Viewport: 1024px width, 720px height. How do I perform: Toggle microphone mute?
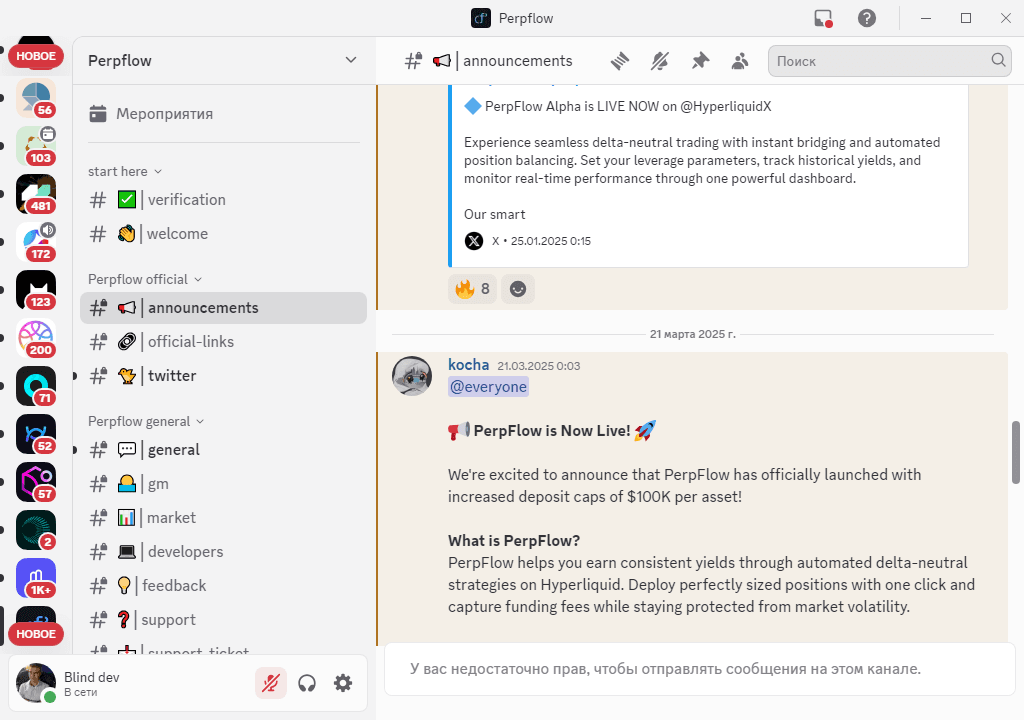tap(270, 683)
